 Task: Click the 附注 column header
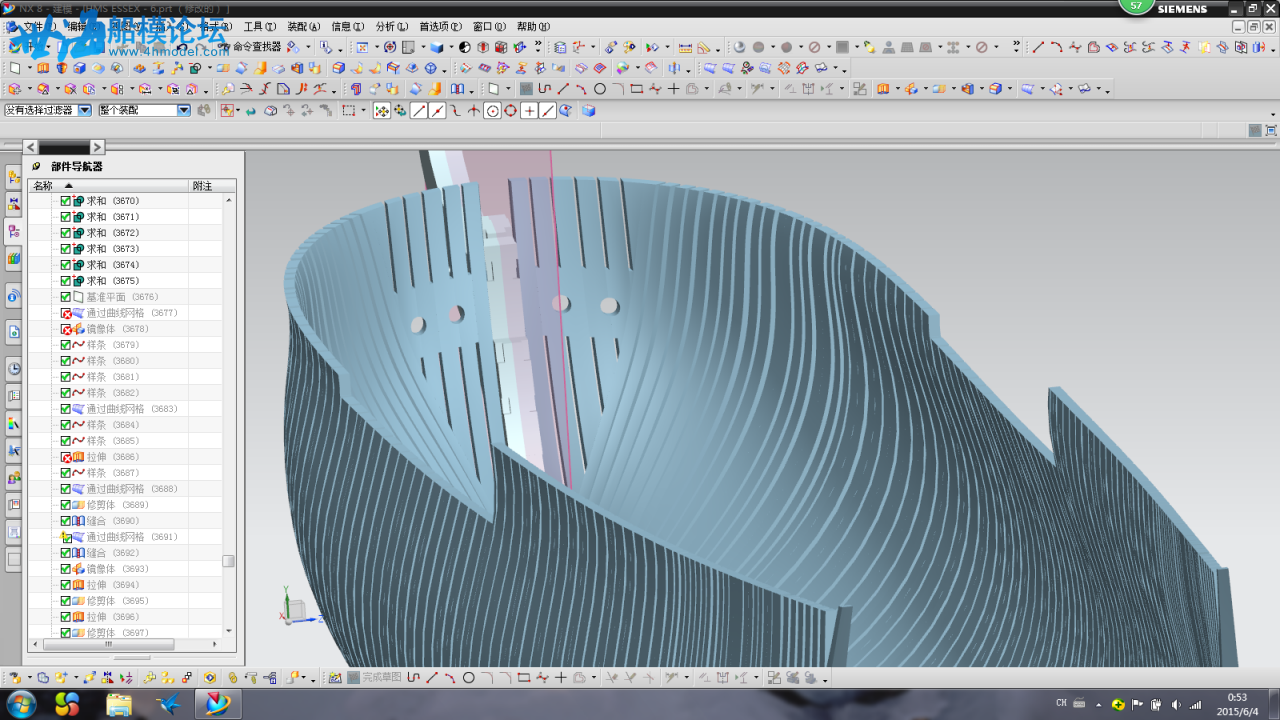click(x=212, y=186)
